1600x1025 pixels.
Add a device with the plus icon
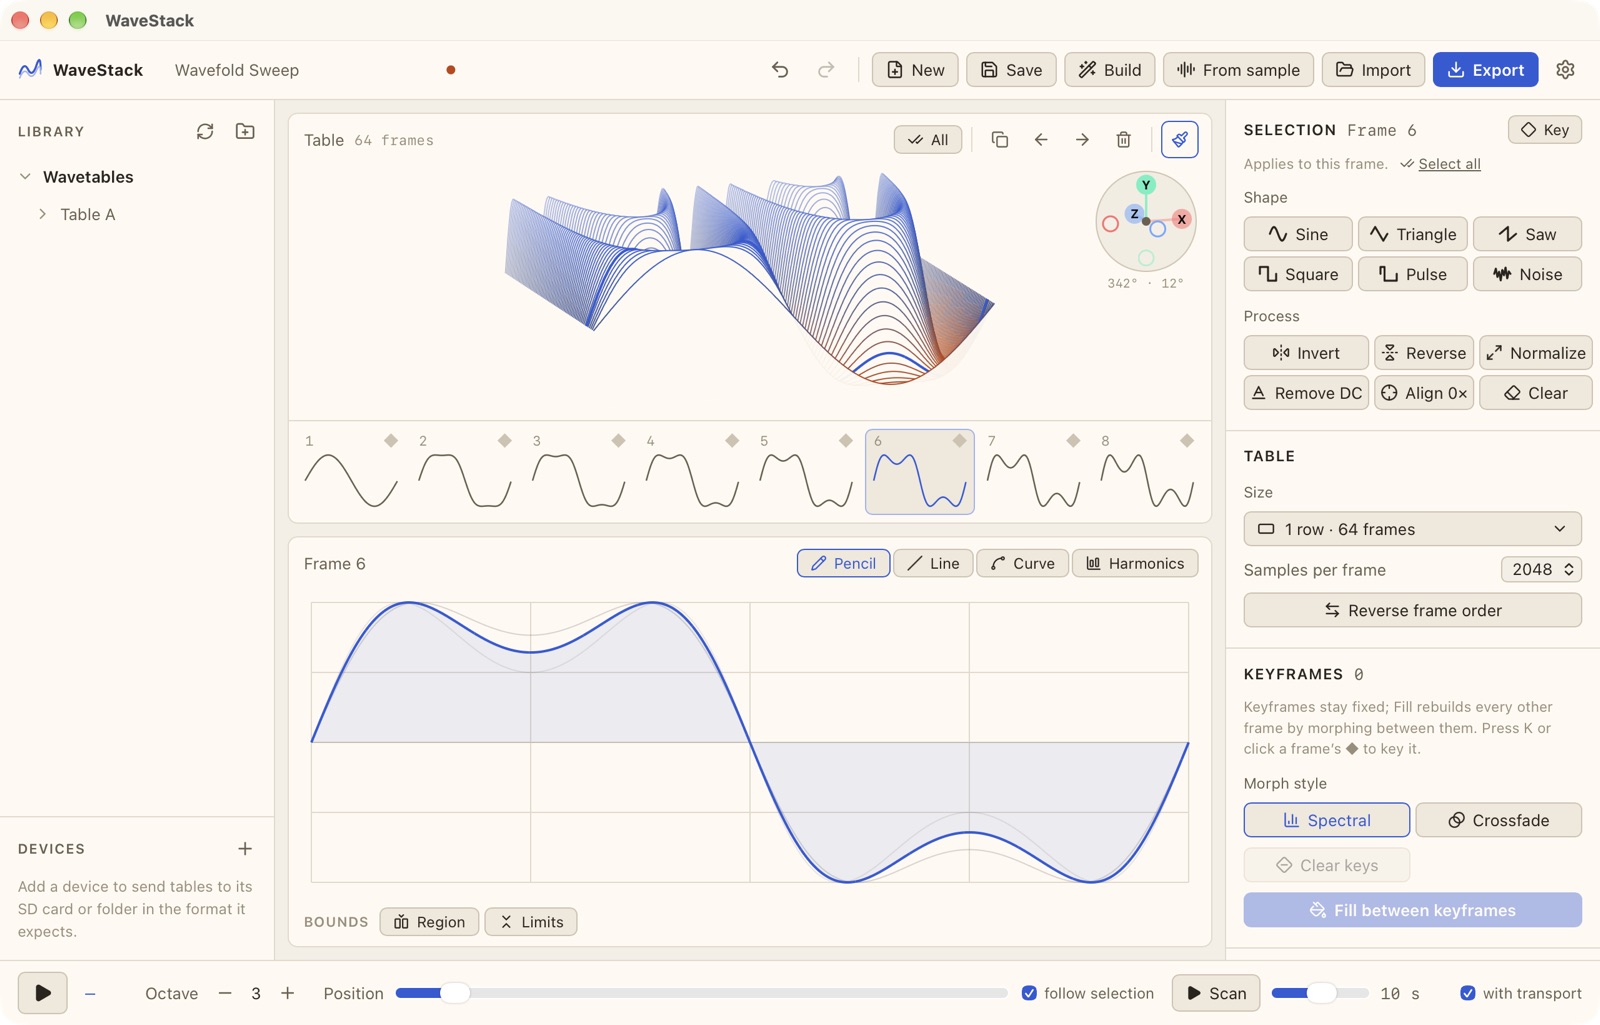(245, 849)
